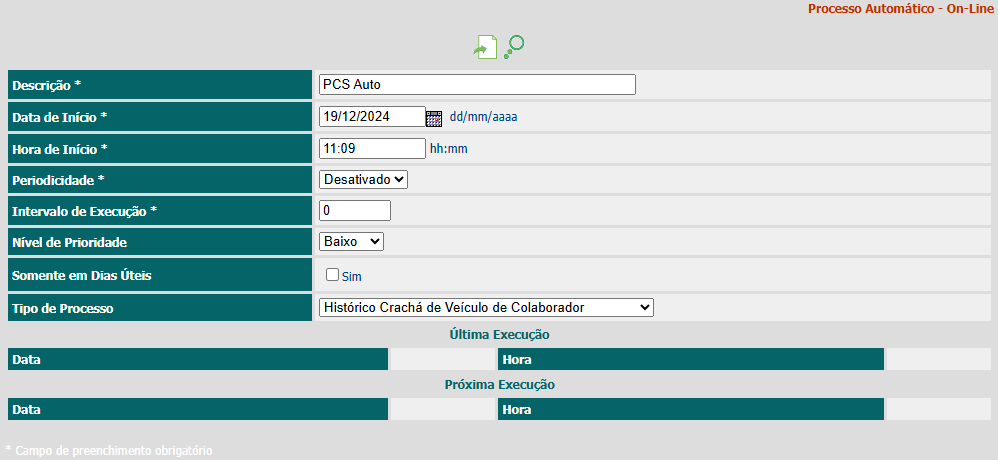Click the Processo Automático - On-Line title
998x460 pixels.
900,9
